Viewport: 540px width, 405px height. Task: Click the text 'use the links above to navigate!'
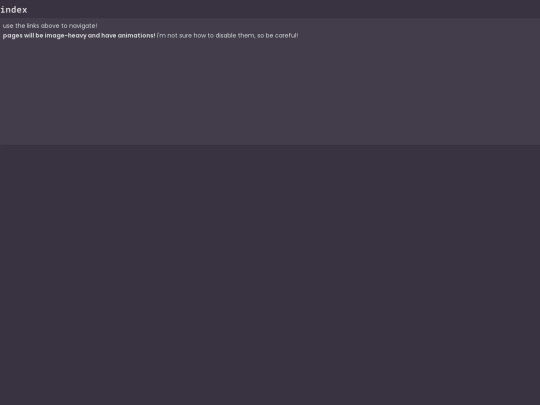(50, 26)
